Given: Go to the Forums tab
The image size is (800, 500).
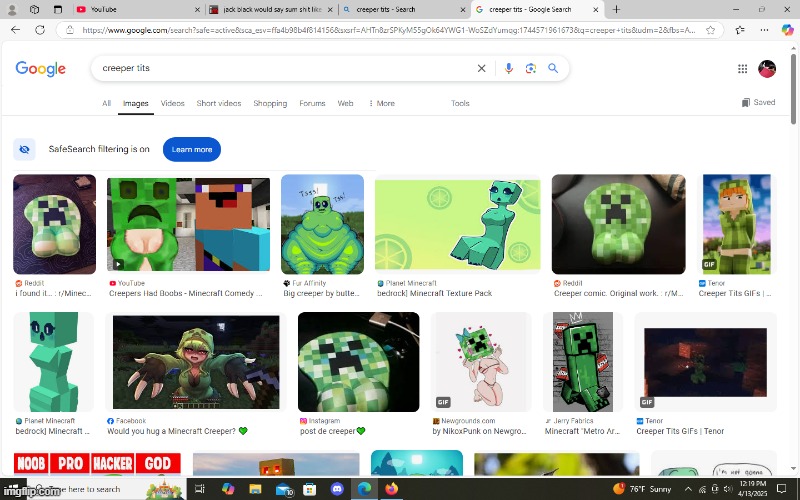Looking at the screenshot, I should point(312,103).
